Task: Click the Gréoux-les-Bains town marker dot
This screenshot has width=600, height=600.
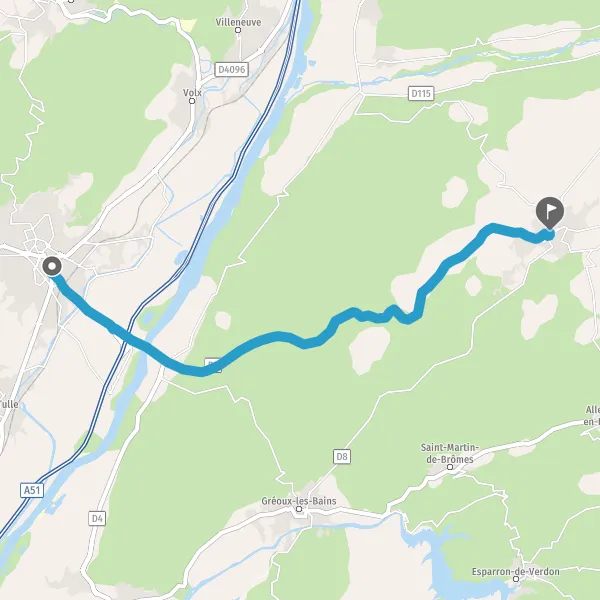Action: (299, 509)
